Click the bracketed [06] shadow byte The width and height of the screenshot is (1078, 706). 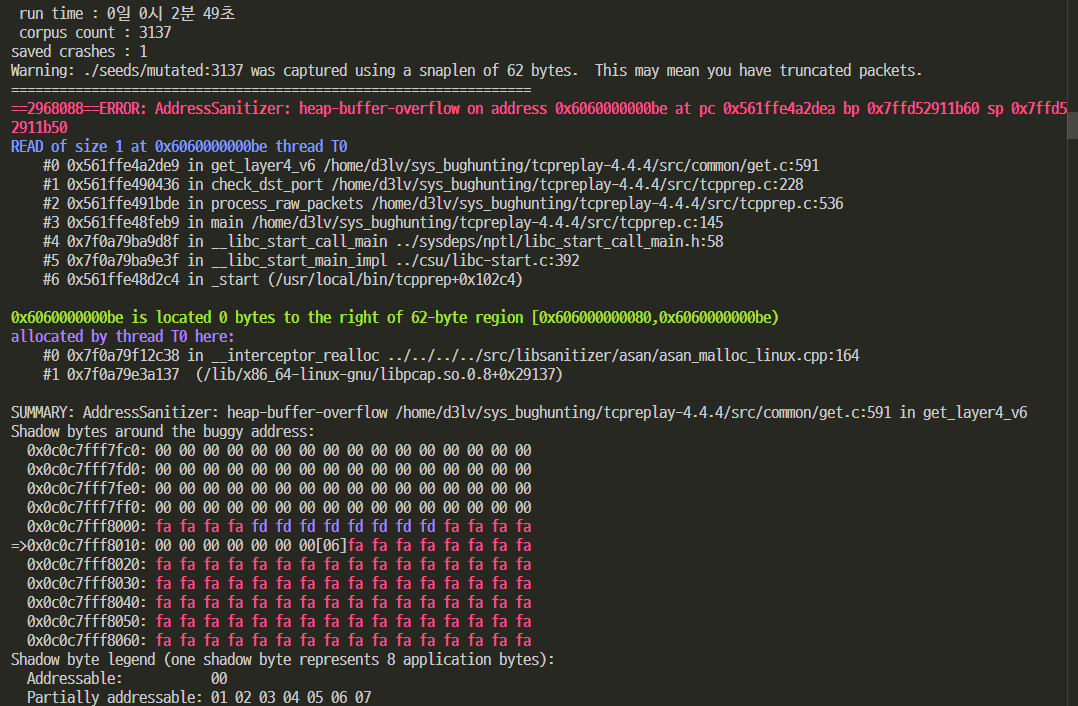pos(331,546)
